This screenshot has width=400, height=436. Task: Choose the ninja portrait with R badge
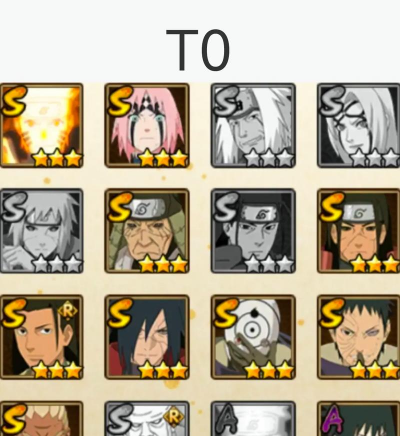tap(41, 337)
